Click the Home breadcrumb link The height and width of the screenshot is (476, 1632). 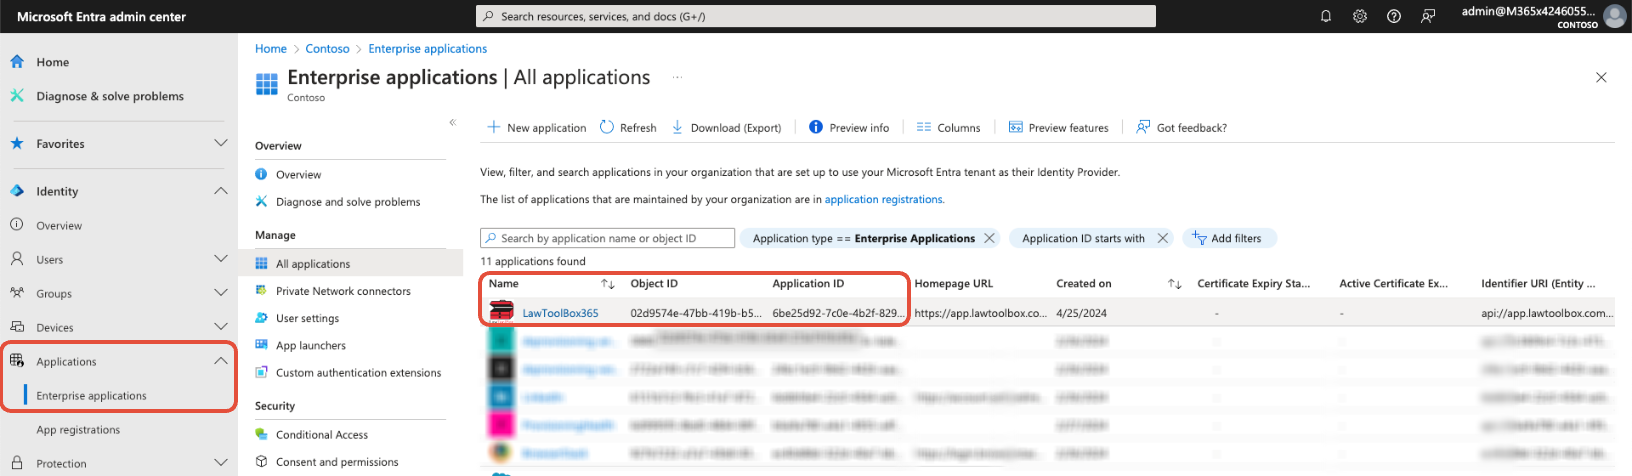[270, 48]
